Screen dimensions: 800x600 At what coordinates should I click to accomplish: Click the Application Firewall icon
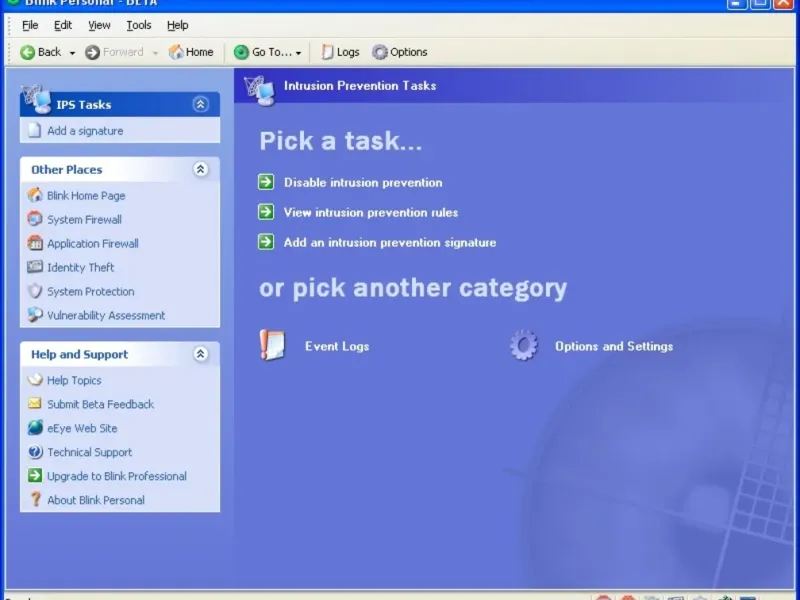coord(35,243)
